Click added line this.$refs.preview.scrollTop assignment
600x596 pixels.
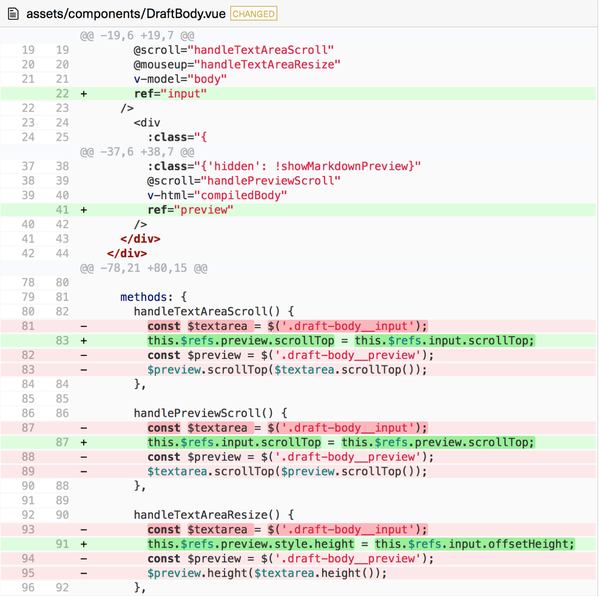[x=298, y=341]
